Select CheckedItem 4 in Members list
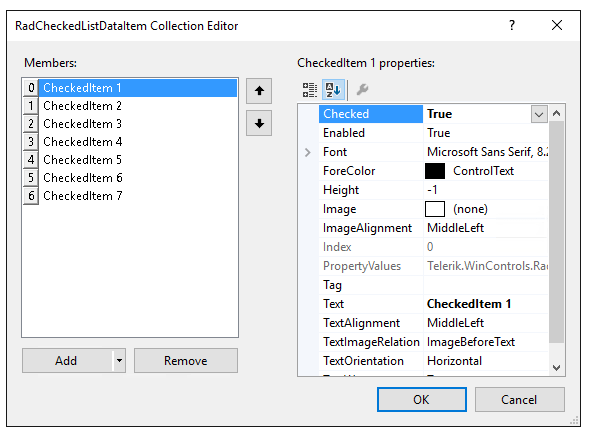This screenshot has height=436, width=591. tap(138, 142)
